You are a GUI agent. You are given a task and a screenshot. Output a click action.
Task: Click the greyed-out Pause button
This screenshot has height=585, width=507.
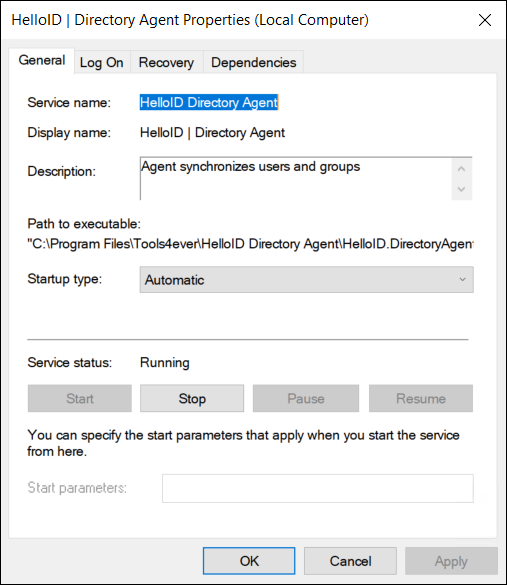306,398
